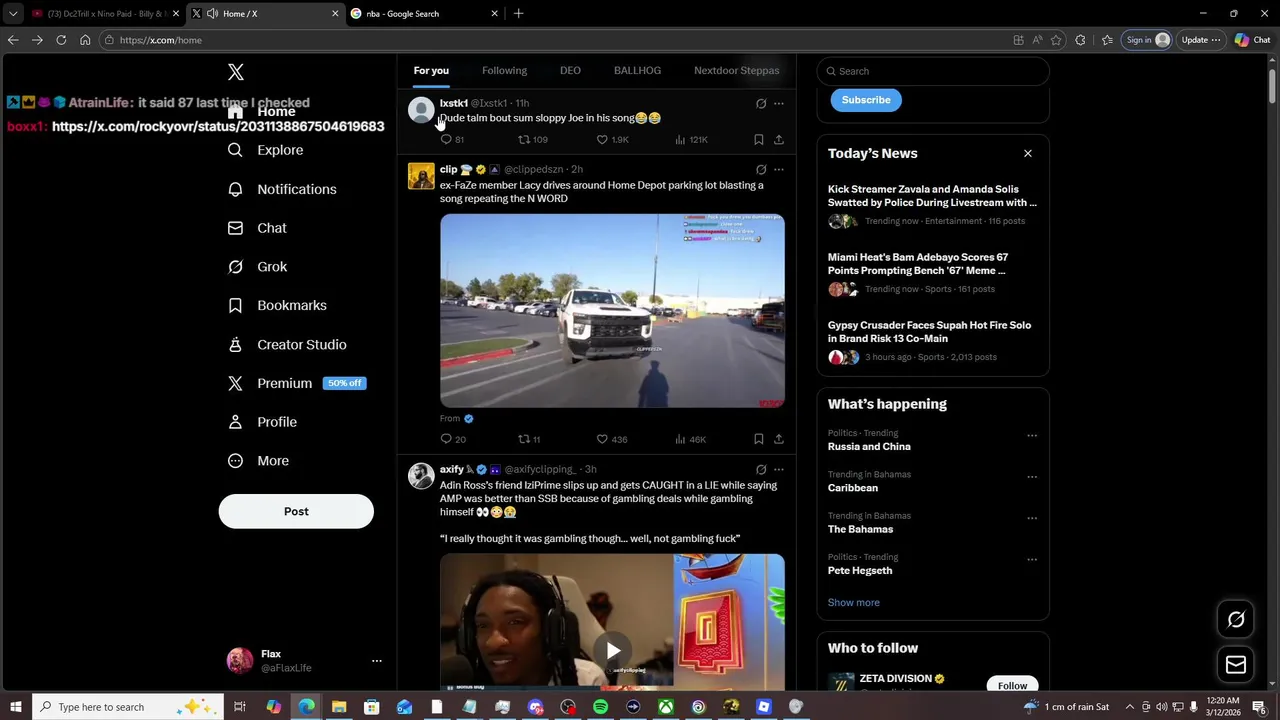The height and width of the screenshot is (720, 1280).
Task: Open more menu on lxstk1's post
Action: pyautogui.click(x=779, y=103)
